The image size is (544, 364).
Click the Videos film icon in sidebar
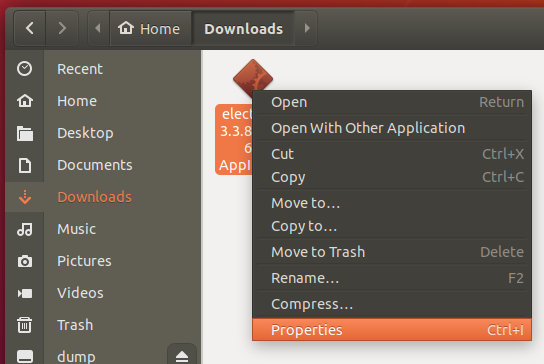[25, 293]
